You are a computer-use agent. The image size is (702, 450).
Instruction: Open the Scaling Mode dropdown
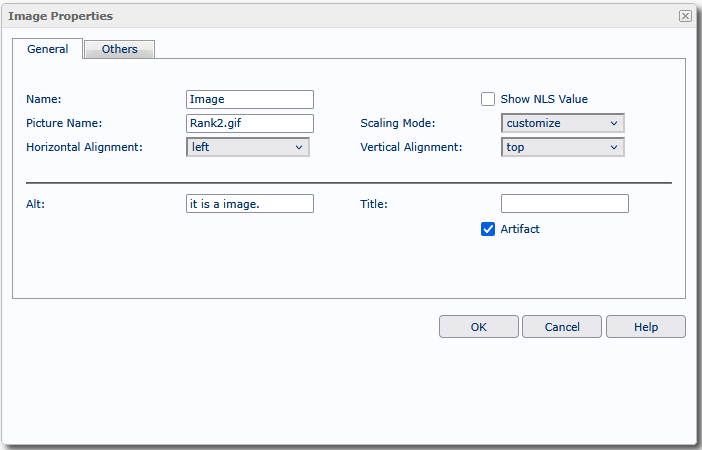pos(562,123)
